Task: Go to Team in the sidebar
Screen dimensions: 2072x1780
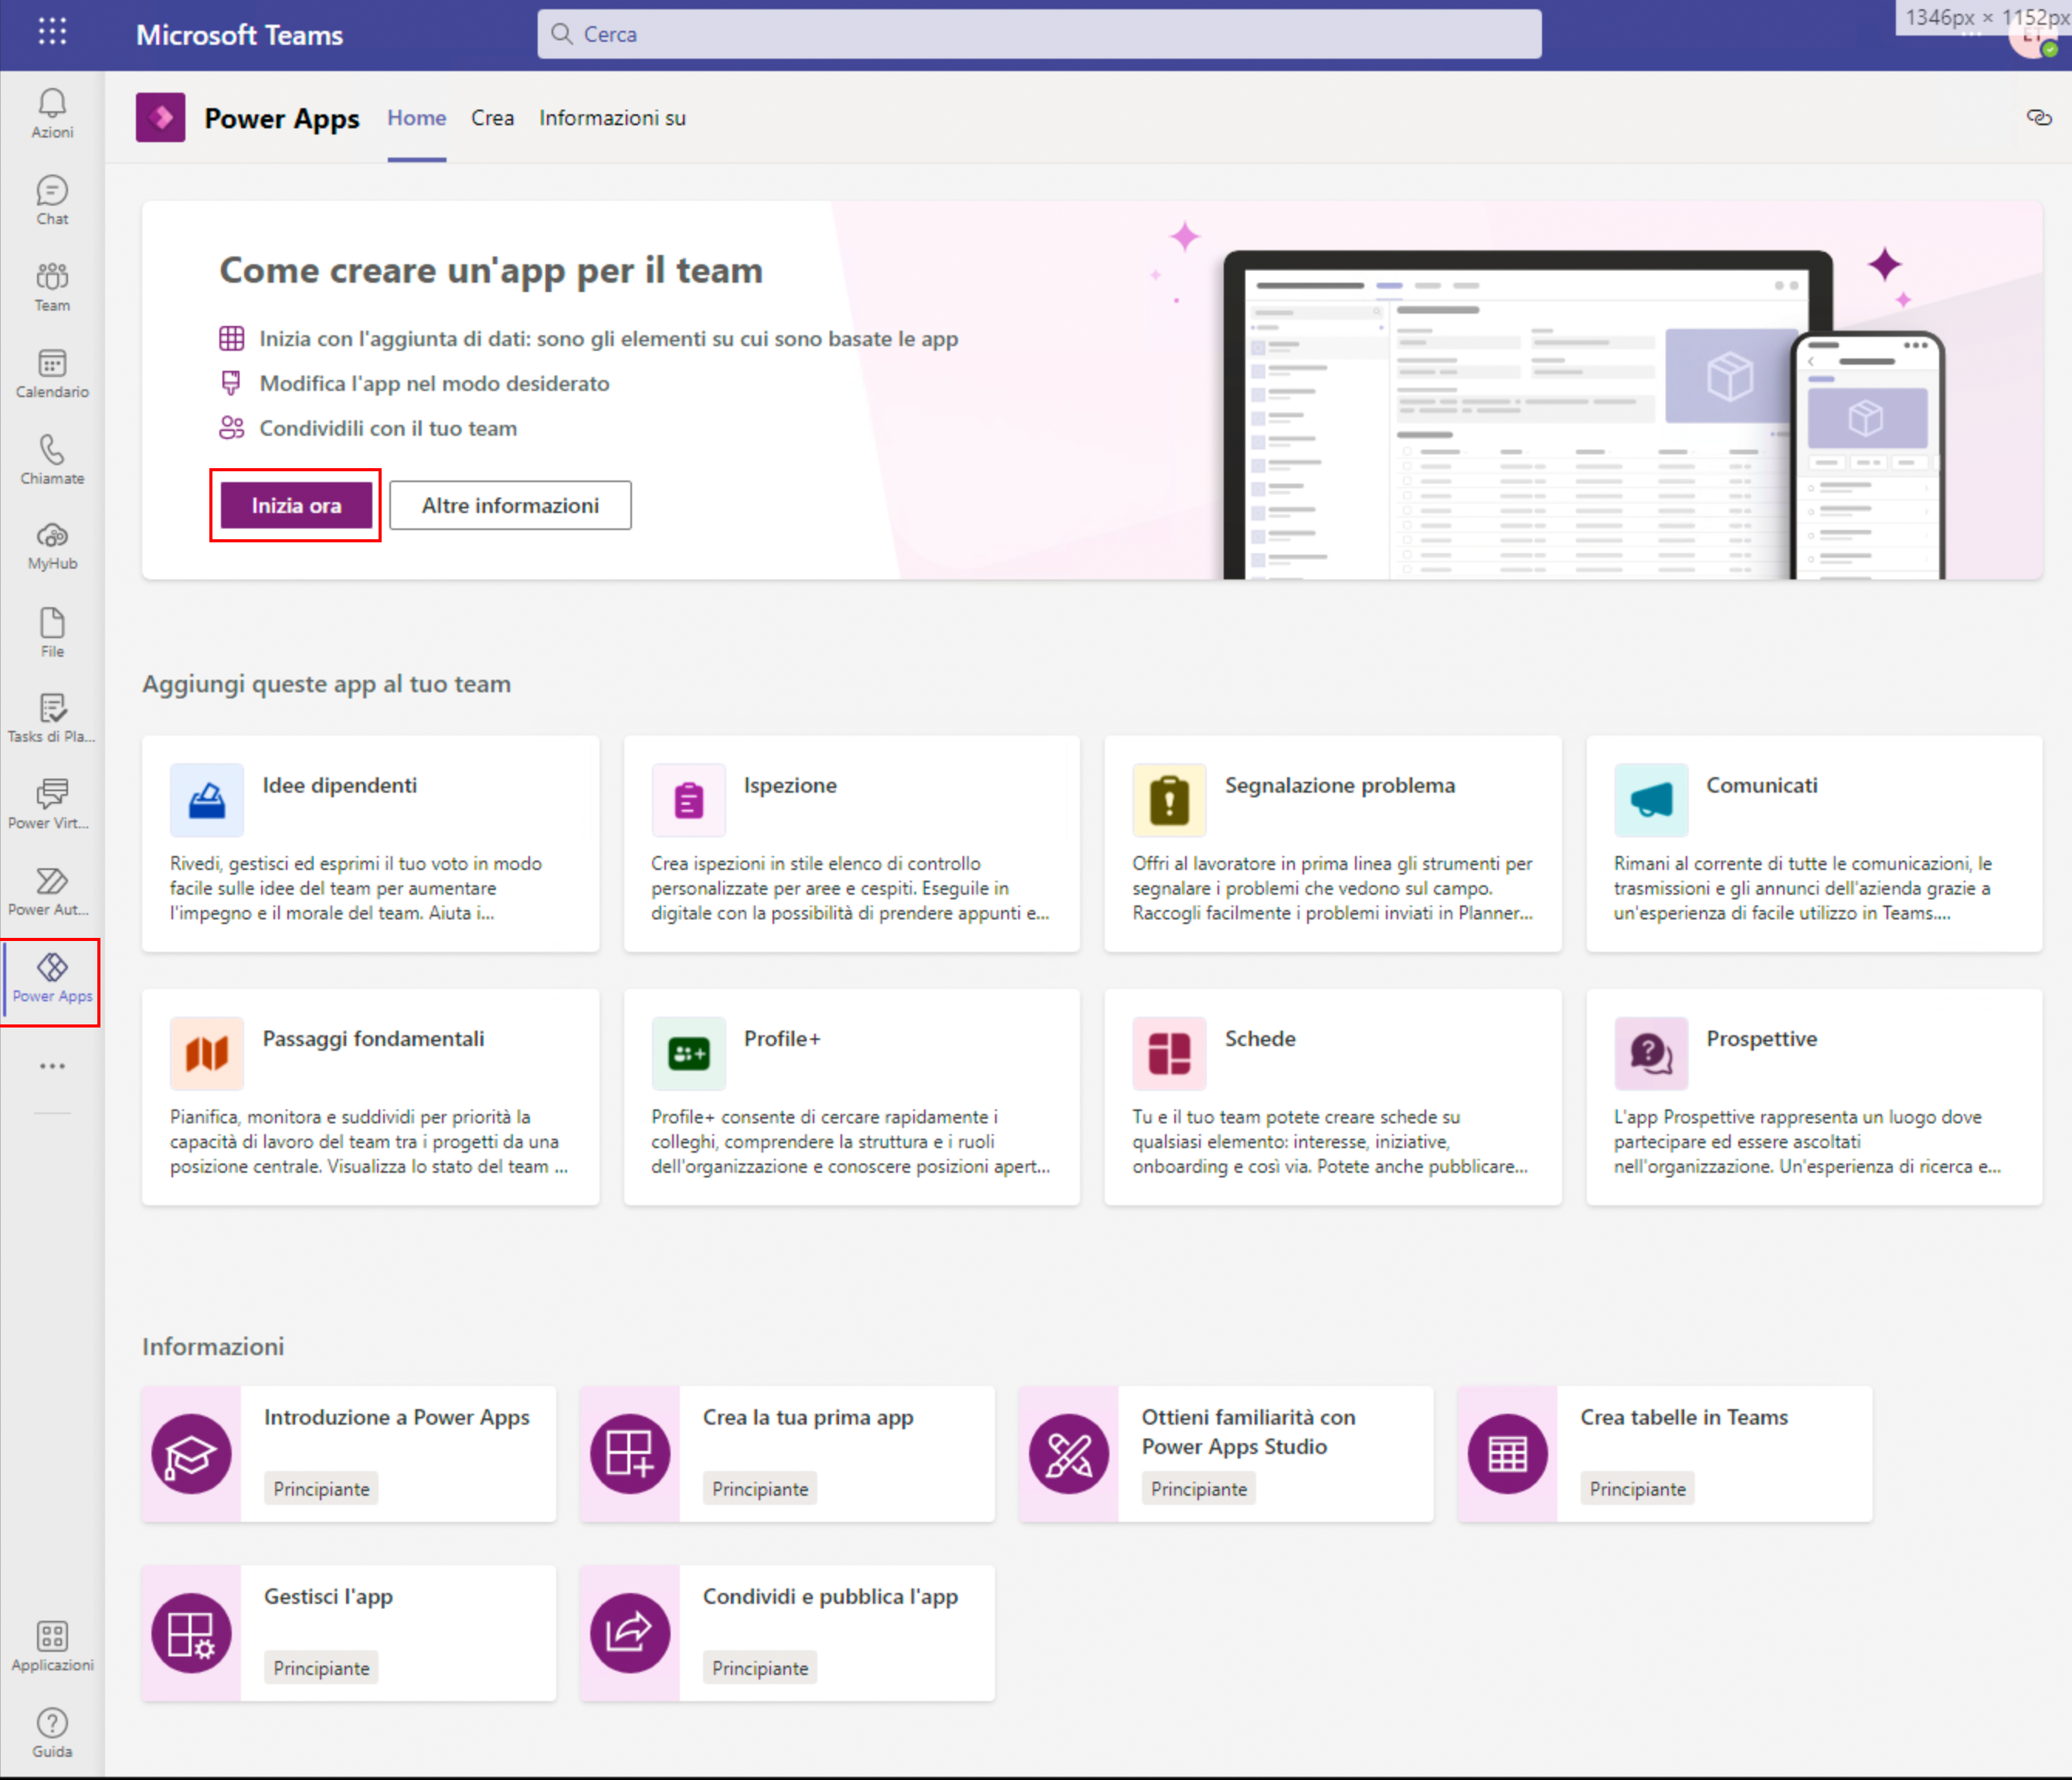Action: click(x=52, y=287)
